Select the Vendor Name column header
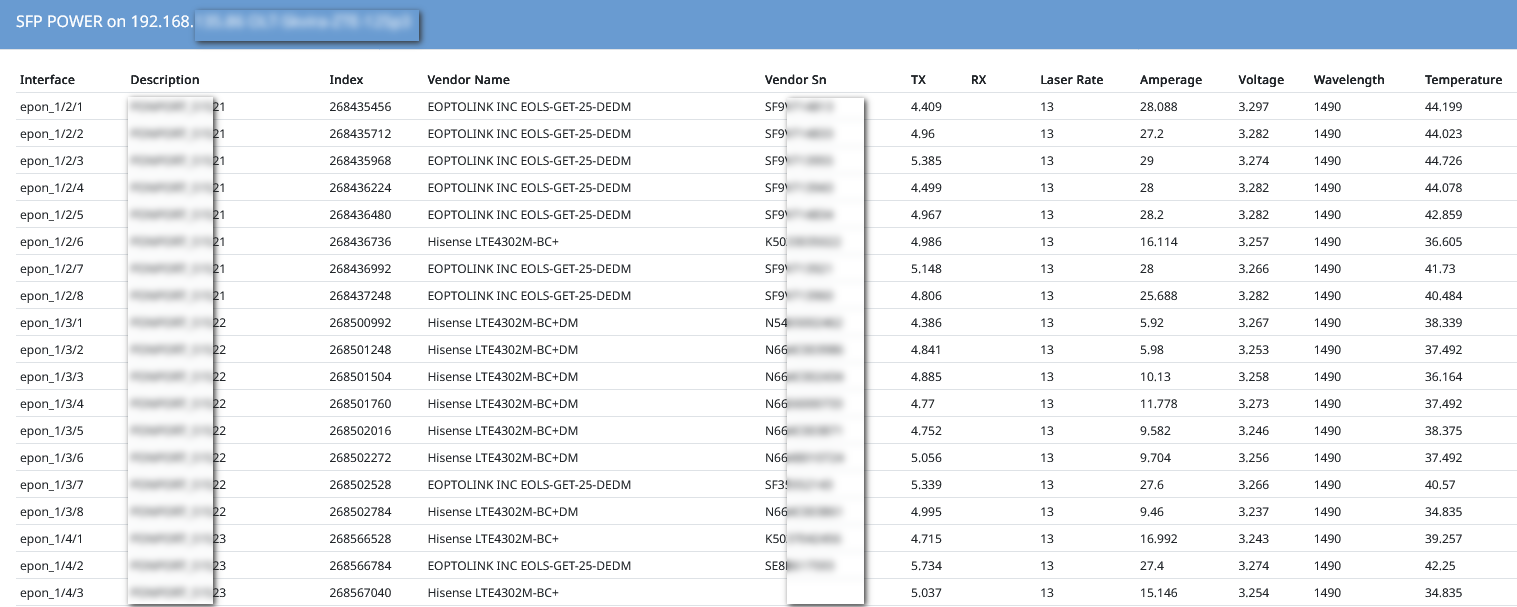Screen dimensions: 1517x607 [468, 80]
